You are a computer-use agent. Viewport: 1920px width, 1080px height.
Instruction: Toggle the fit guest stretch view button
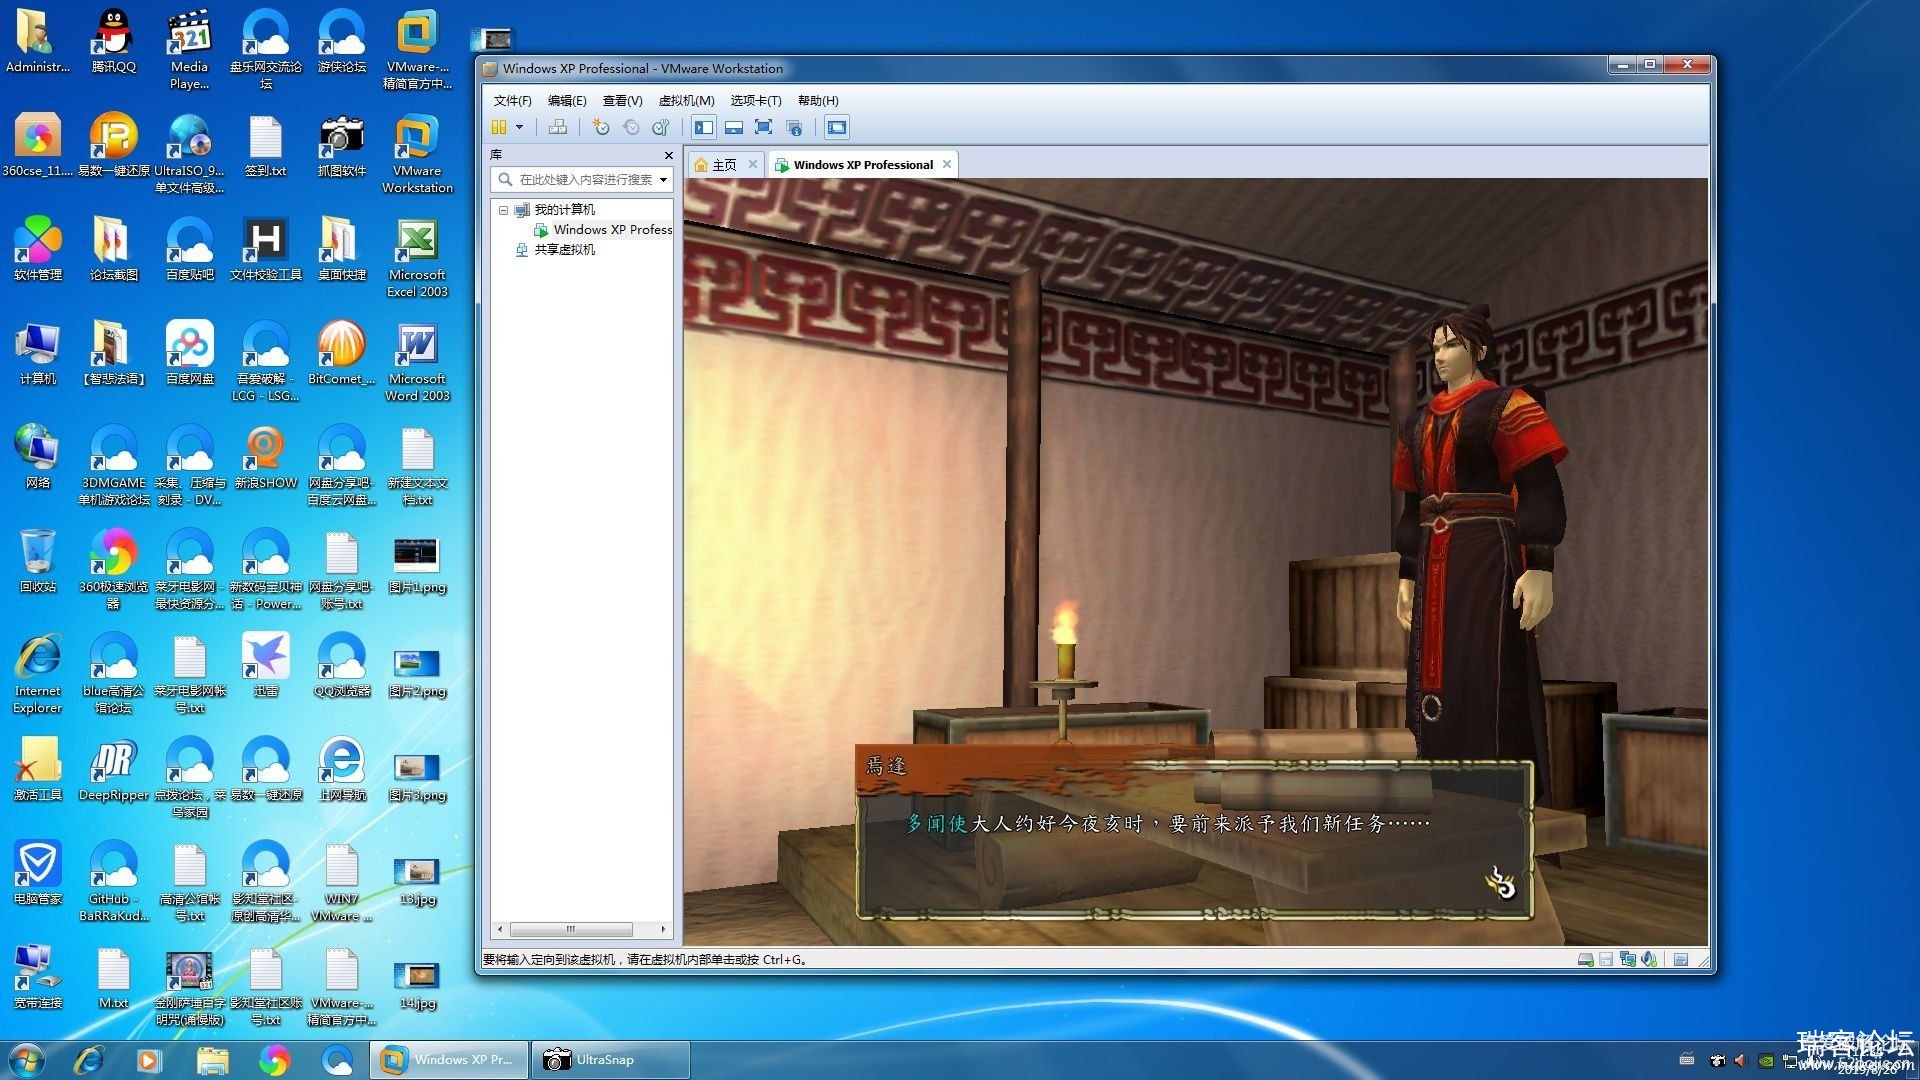(837, 127)
